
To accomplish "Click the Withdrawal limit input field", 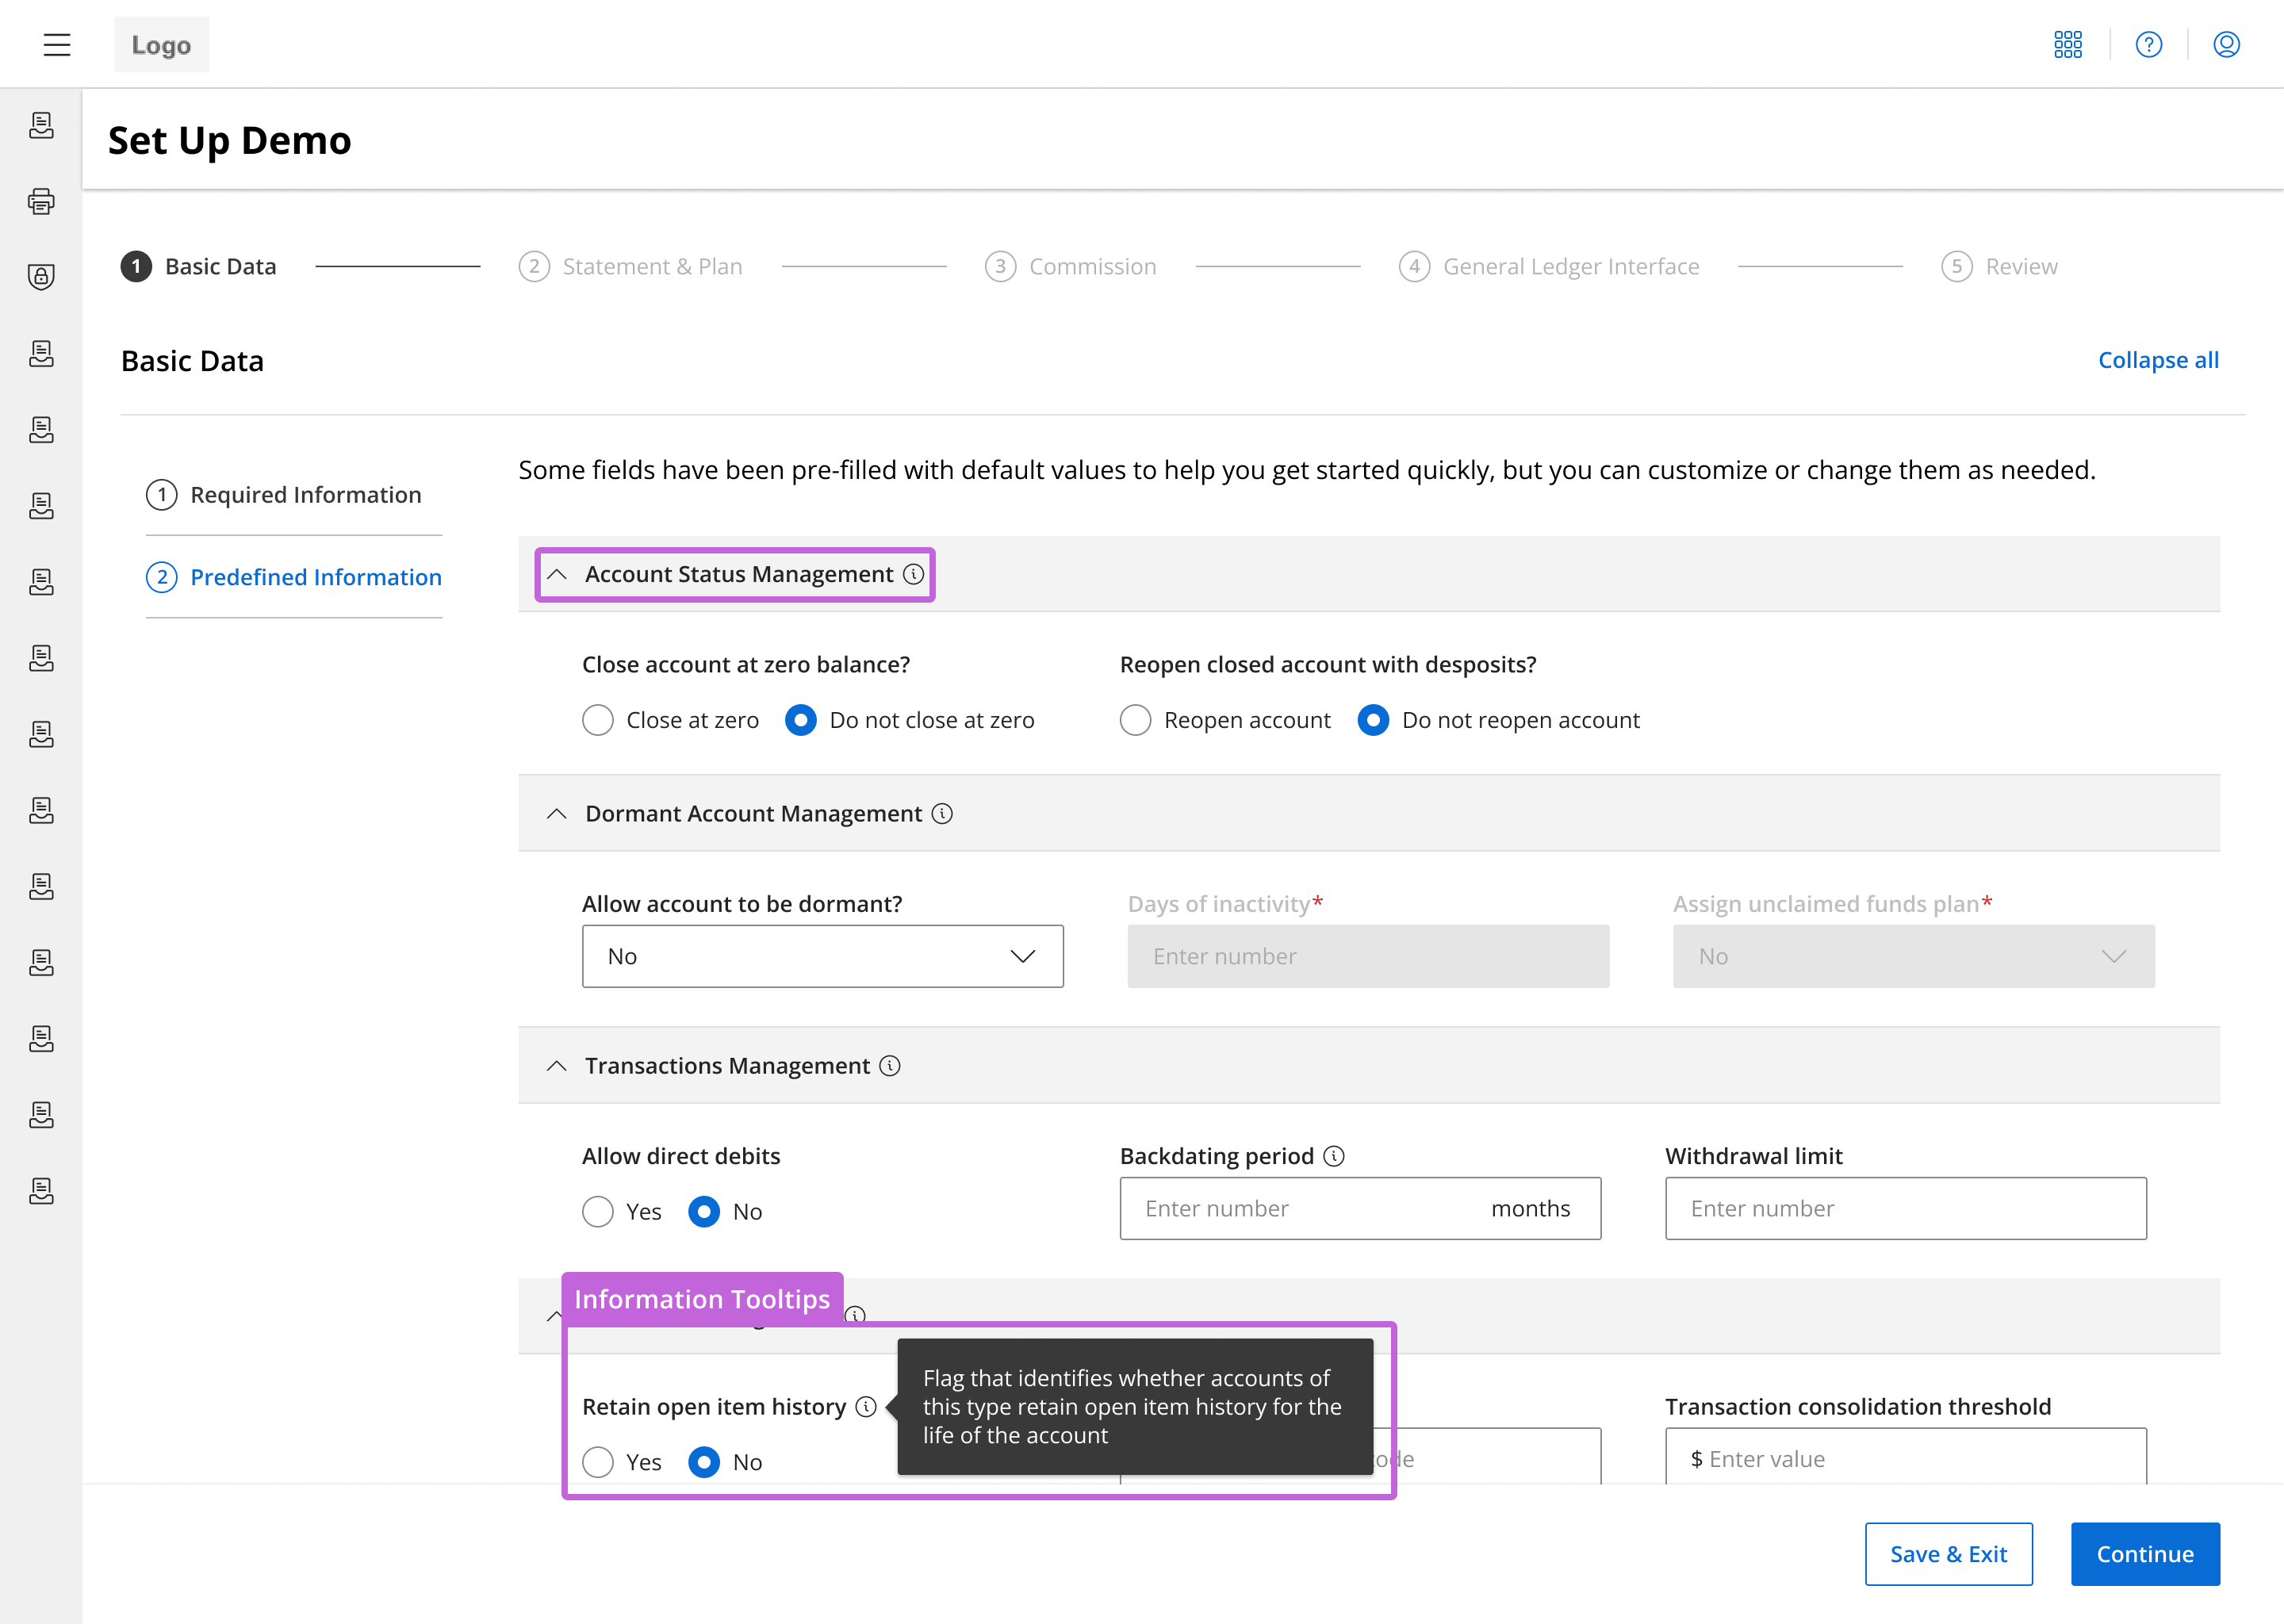I will [1905, 1208].
